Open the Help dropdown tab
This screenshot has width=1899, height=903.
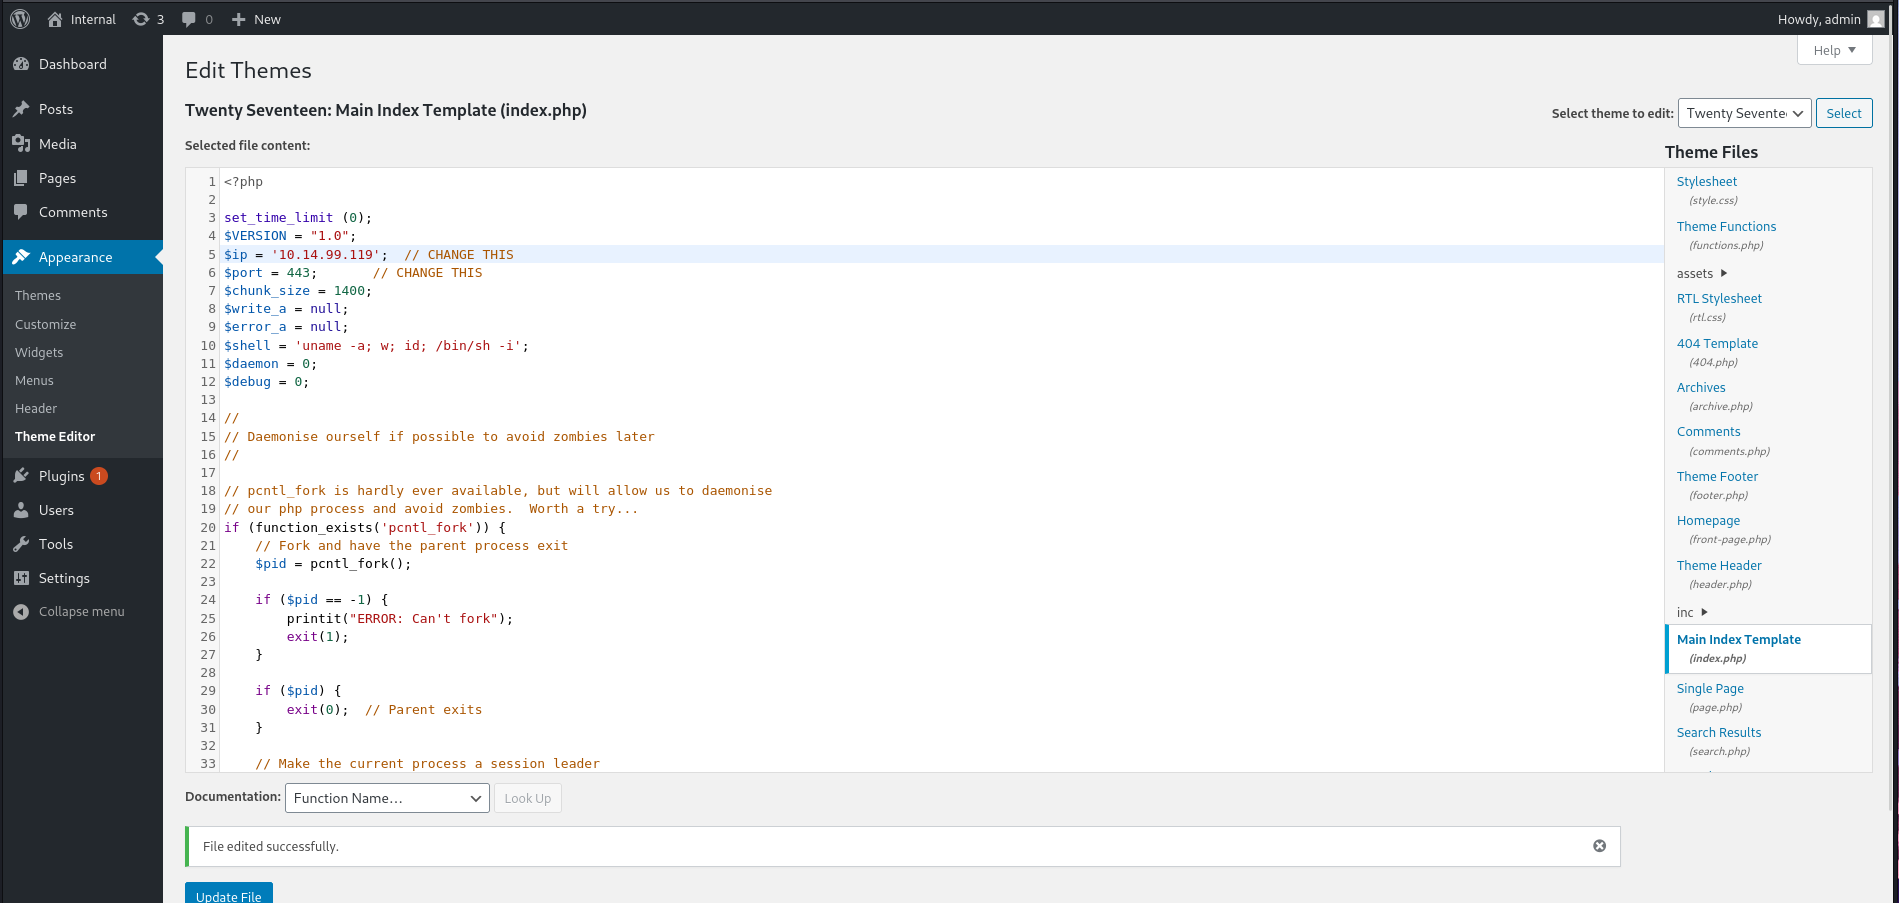click(x=1835, y=50)
